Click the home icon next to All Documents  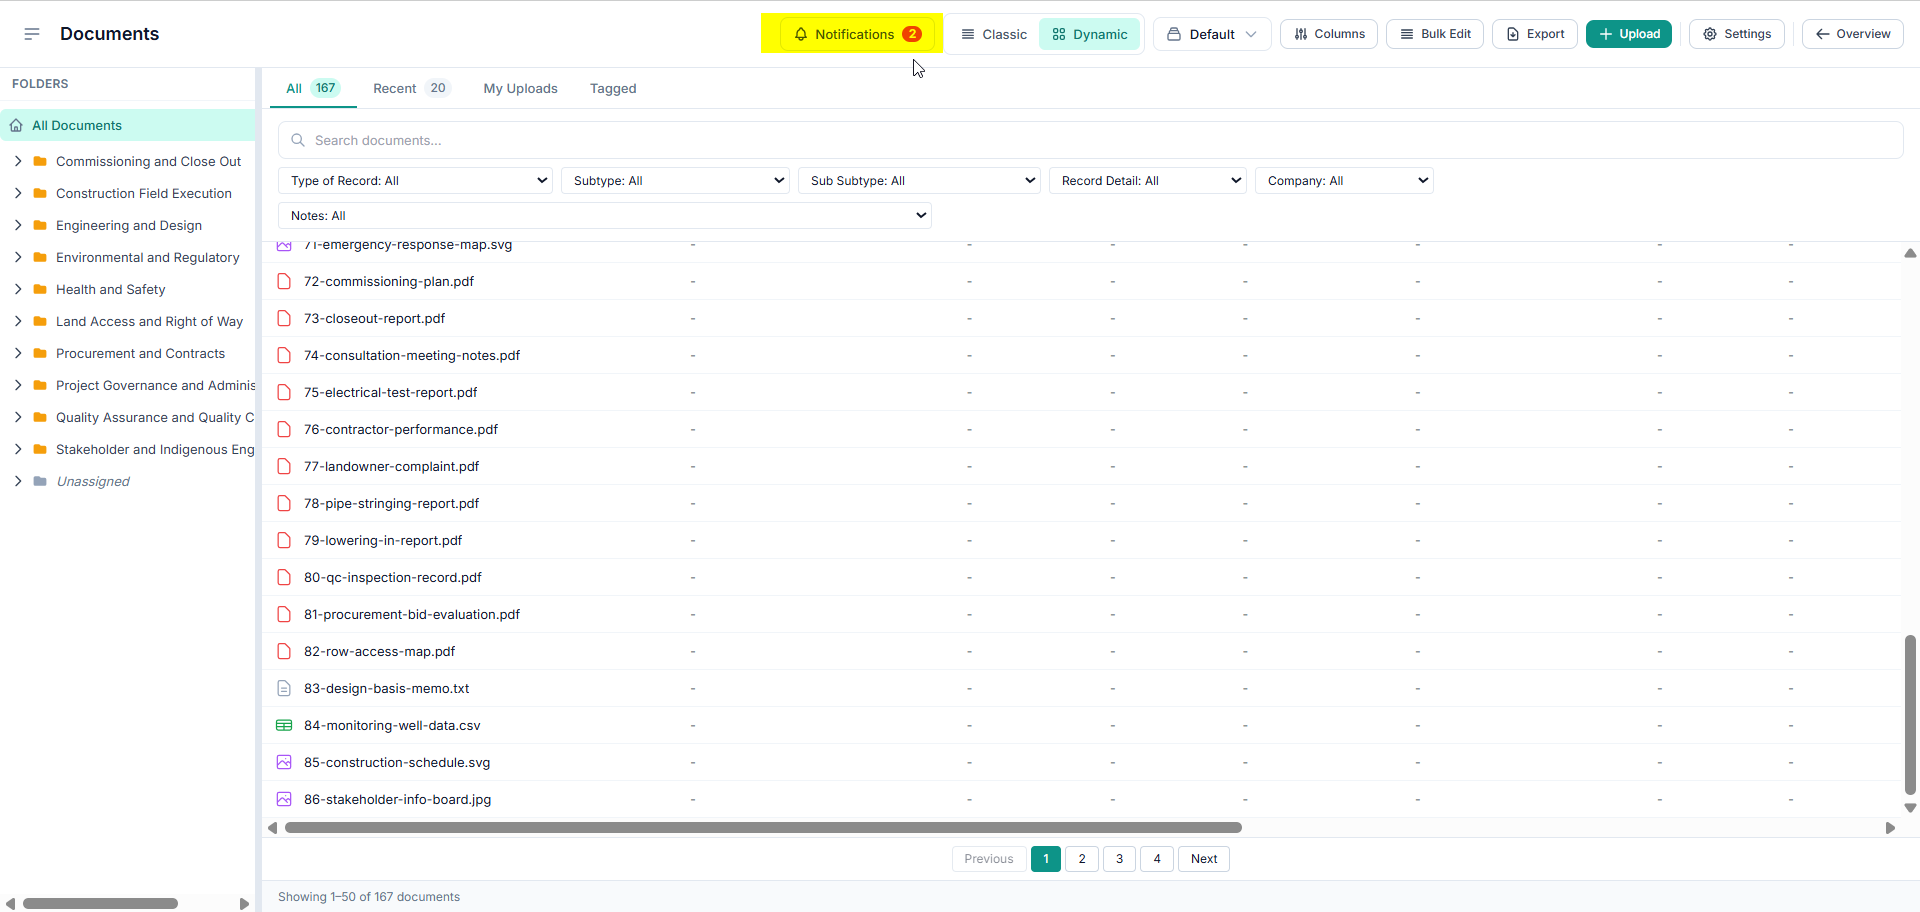[x=16, y=126]
